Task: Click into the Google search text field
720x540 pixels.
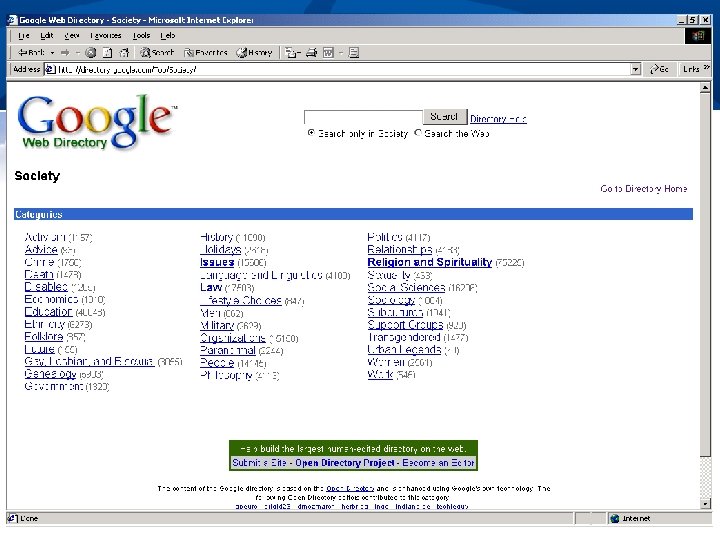Action: pyautogui.click(x=363, y=117)
